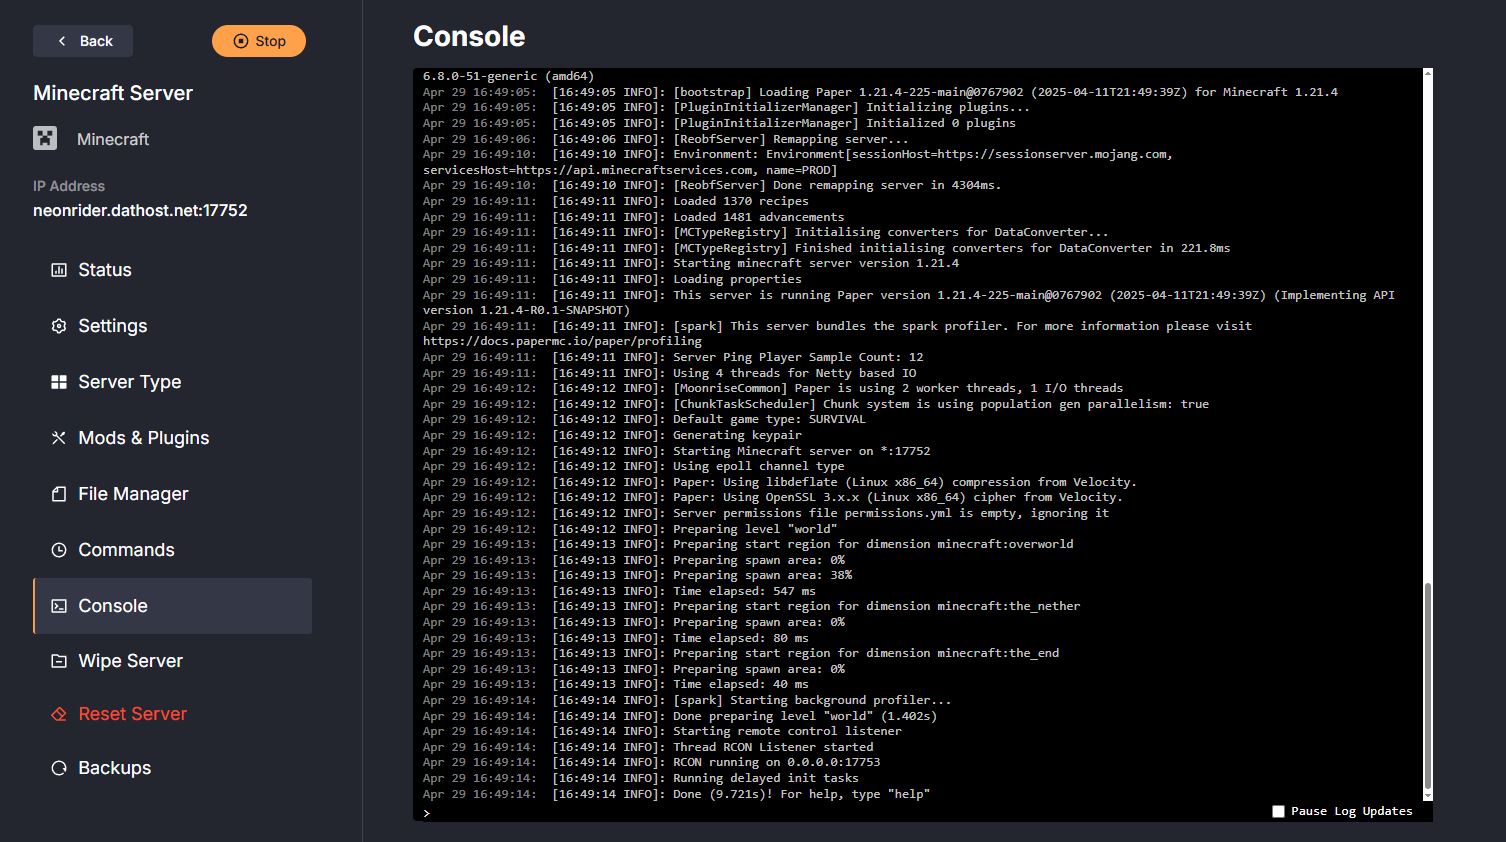Image resolution: width=1506 pixels, height=842 pixels.
Task: Click the Reset Server link
Action: [132, 713]
